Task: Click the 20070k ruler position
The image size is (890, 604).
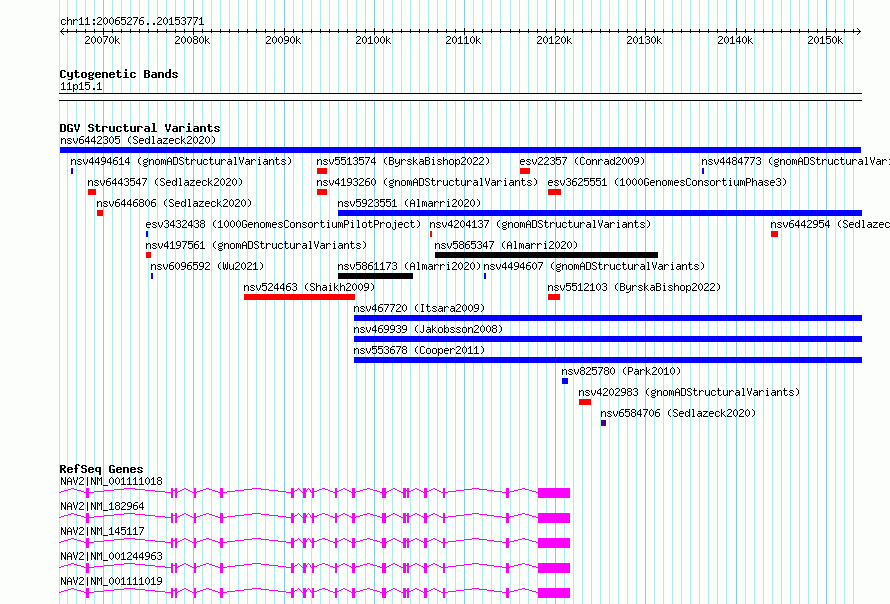Action: [x=102, y=40]
